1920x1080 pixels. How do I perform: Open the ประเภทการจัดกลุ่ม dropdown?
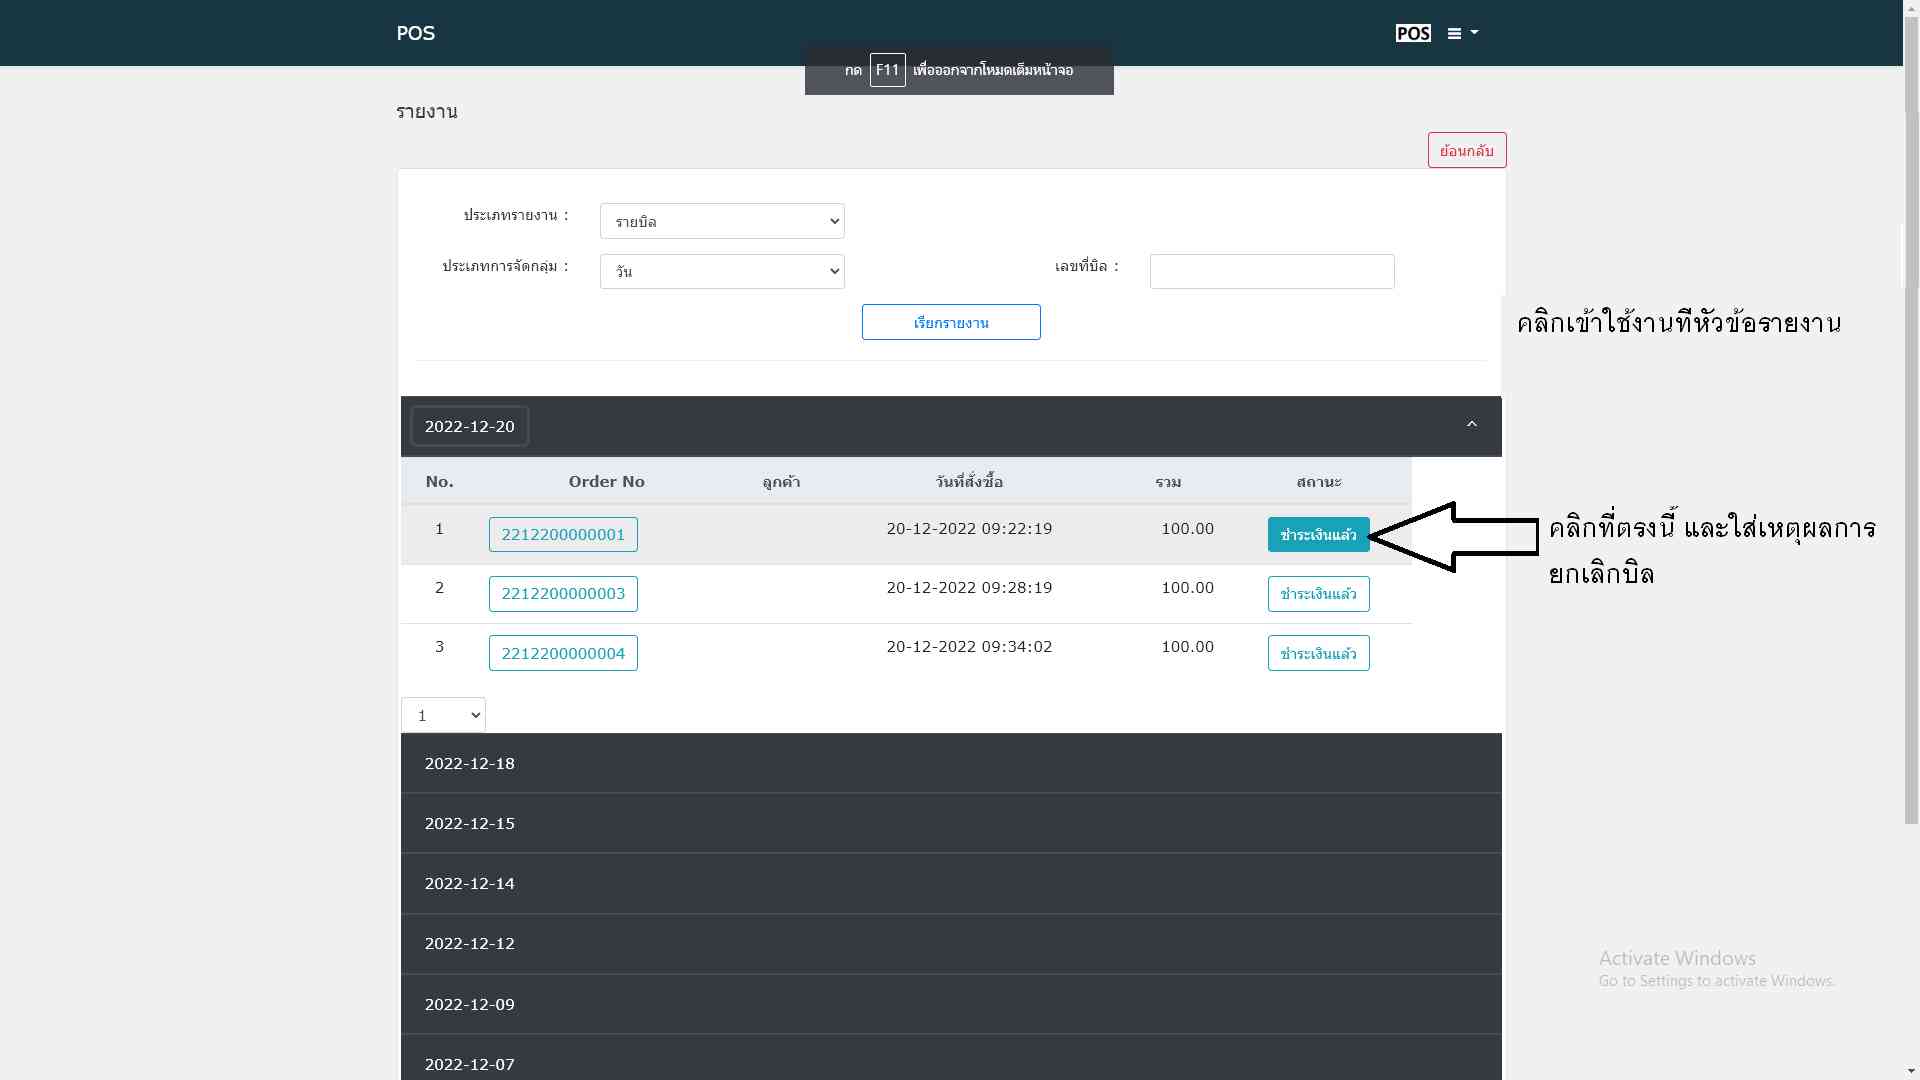pos(721,271)
